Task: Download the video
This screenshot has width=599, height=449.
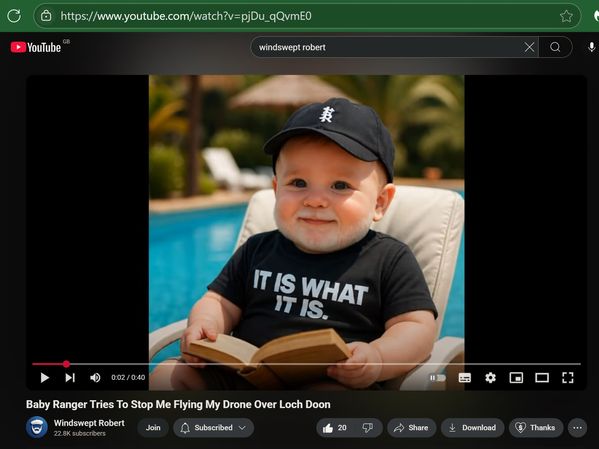Action: (473, 428)
